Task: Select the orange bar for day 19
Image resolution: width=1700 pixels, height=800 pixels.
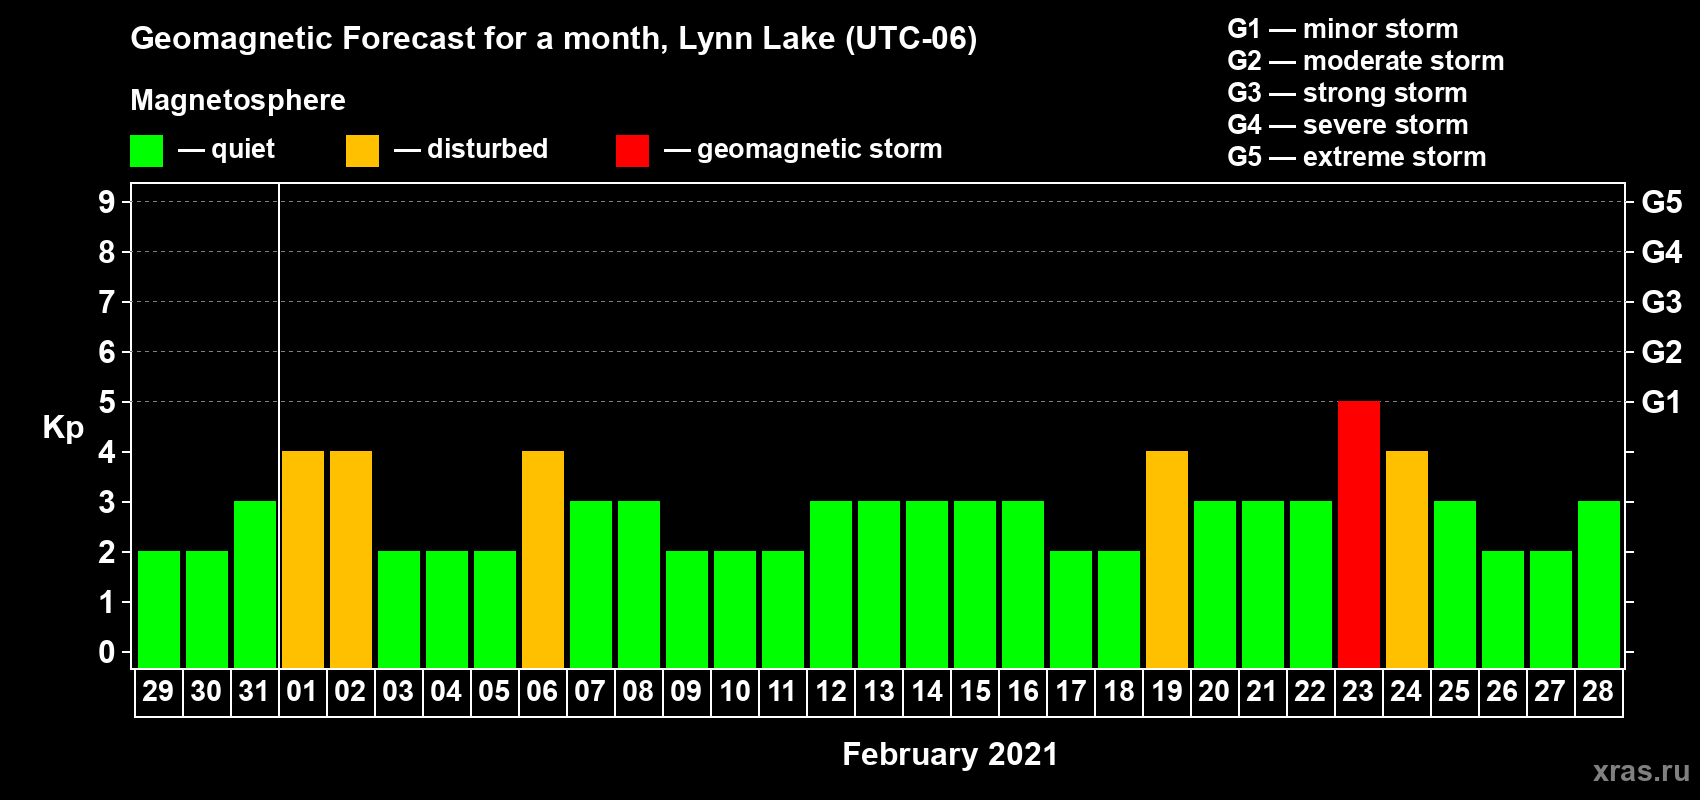Action: [1167, 560]
